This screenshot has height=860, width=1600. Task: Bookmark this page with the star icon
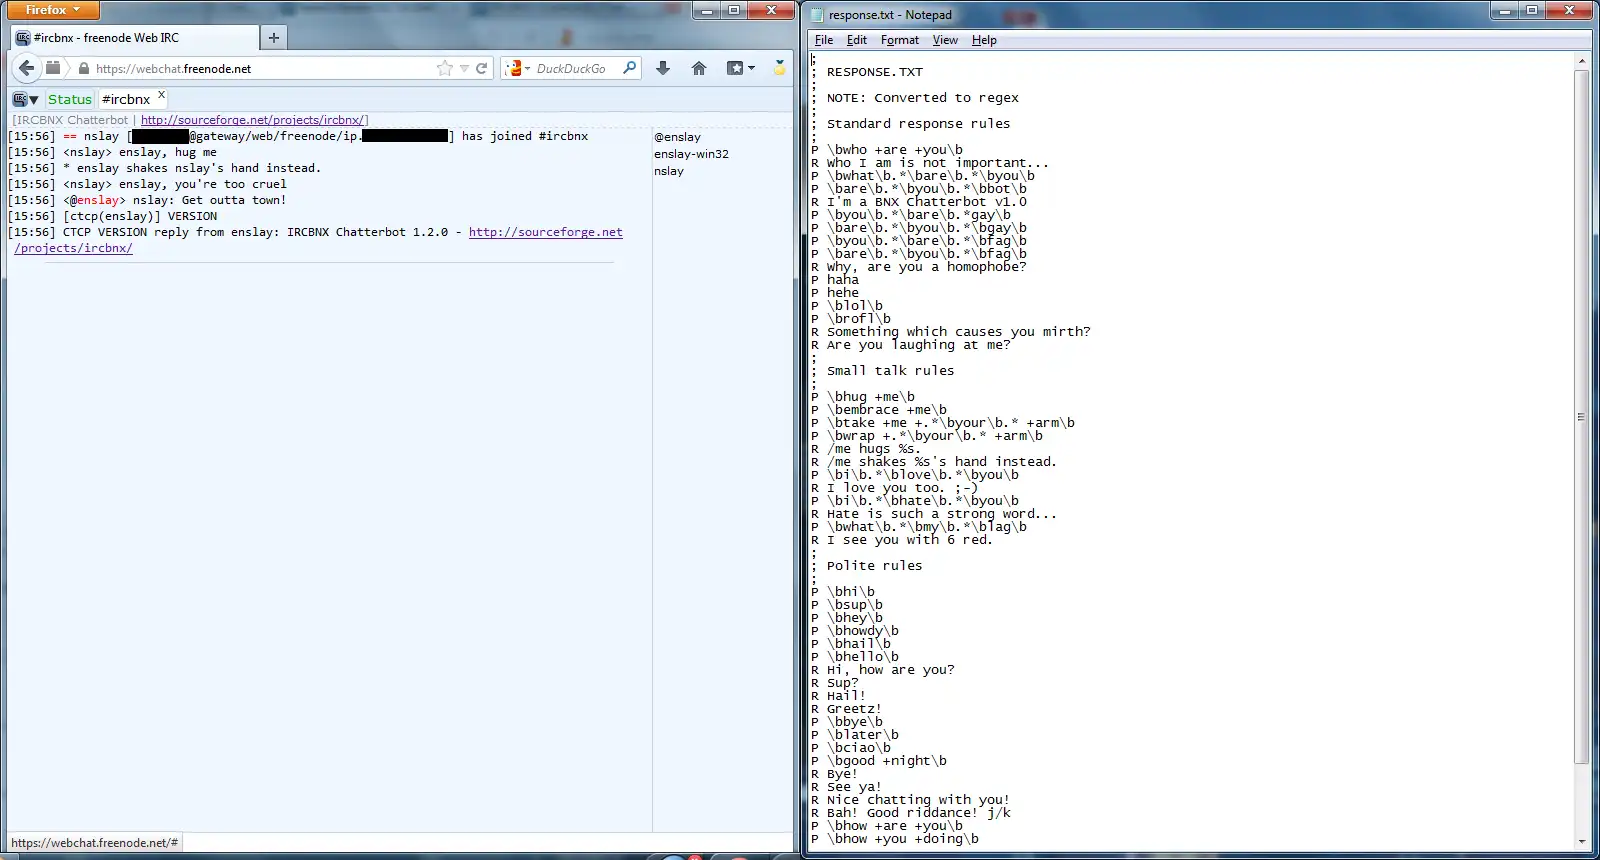445,68
